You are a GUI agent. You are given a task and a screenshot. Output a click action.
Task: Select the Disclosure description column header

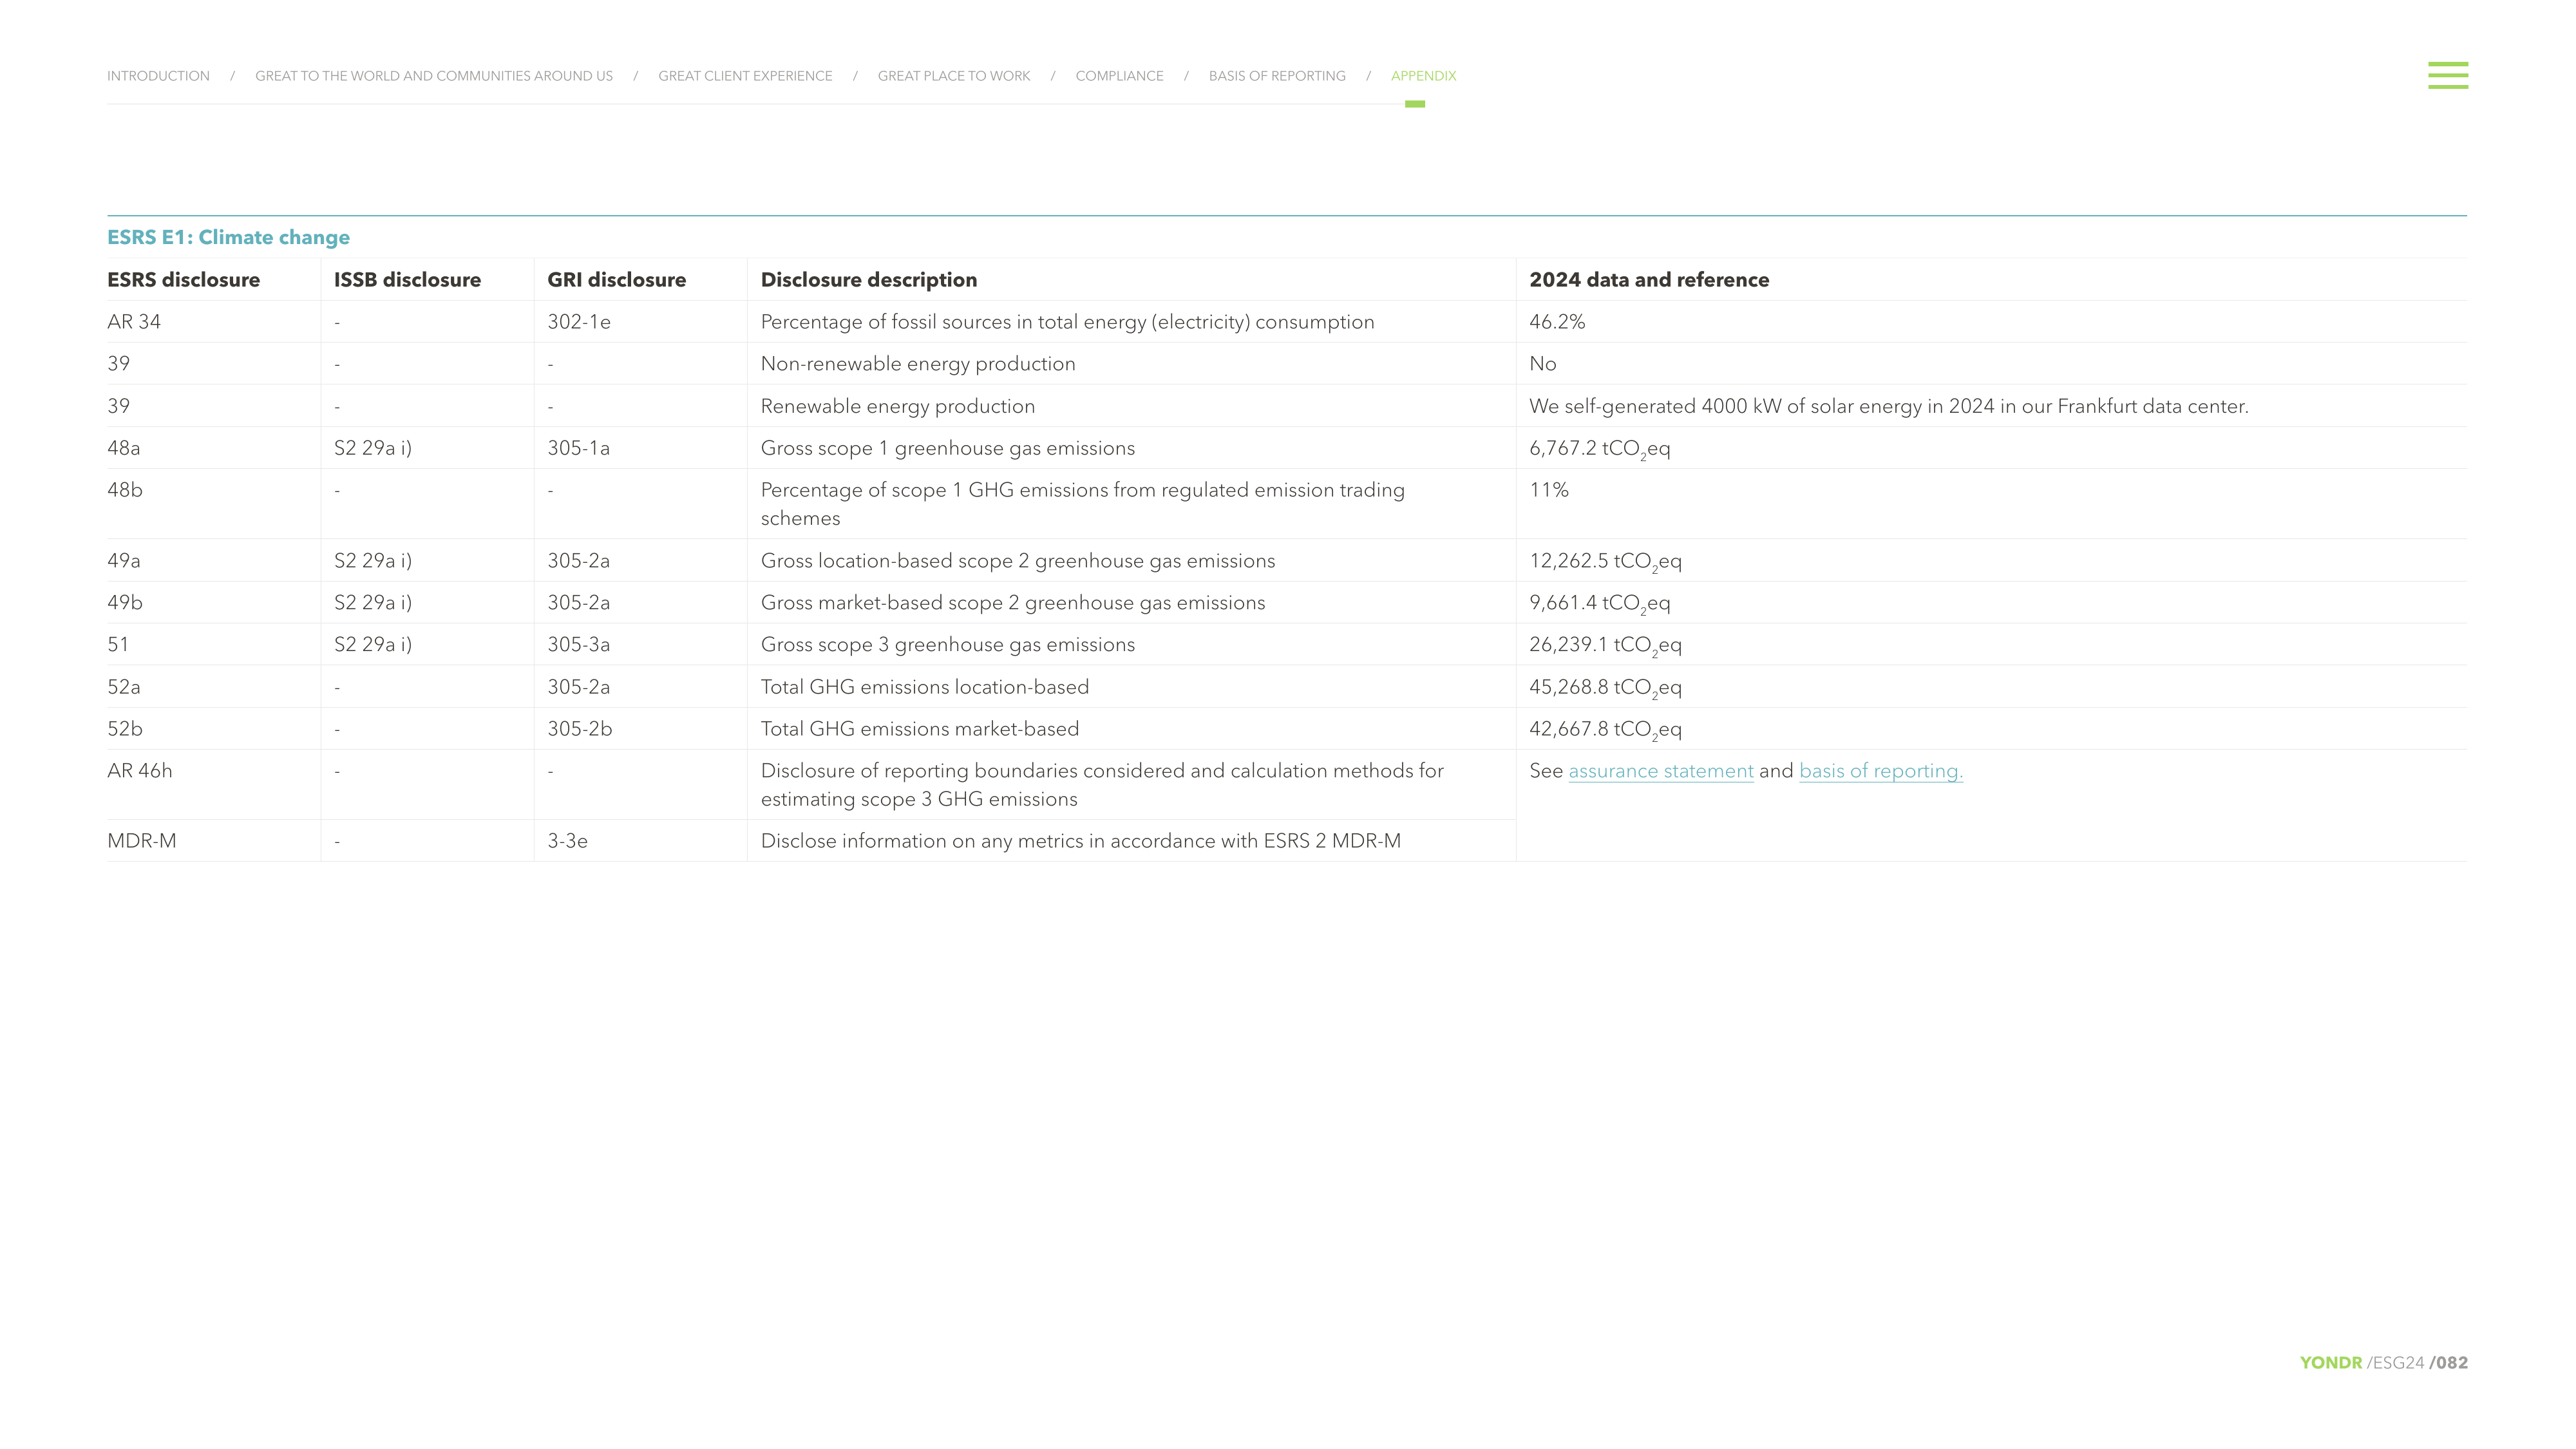(x=869, y=280)
